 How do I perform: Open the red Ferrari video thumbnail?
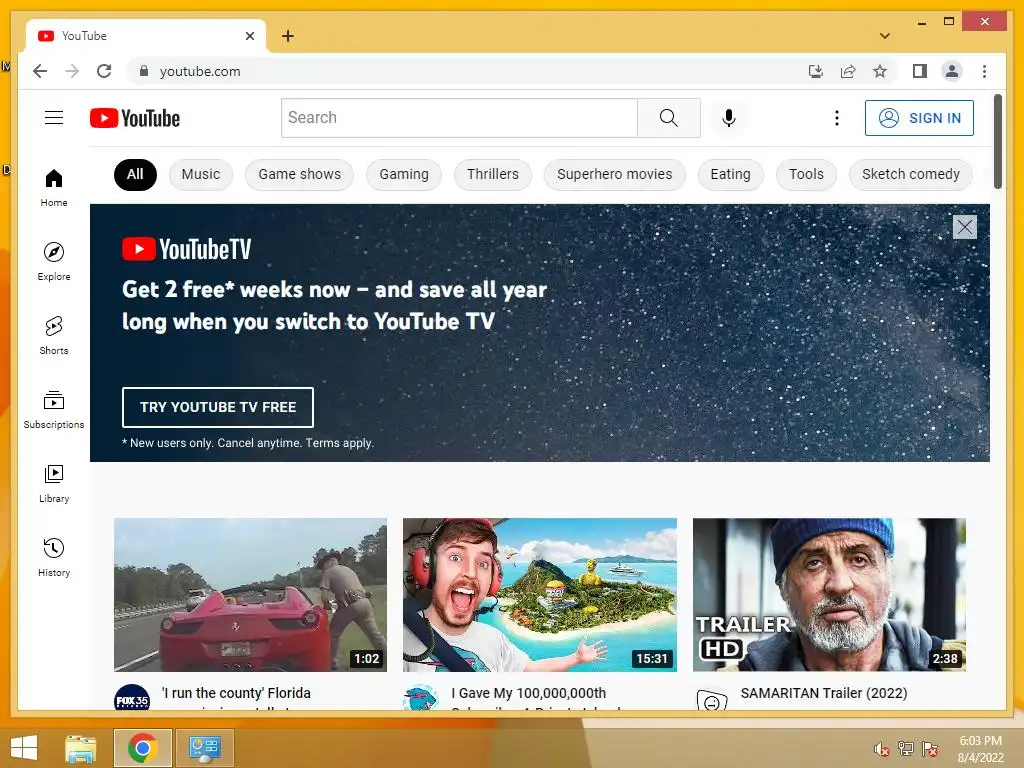click(250, 594)
